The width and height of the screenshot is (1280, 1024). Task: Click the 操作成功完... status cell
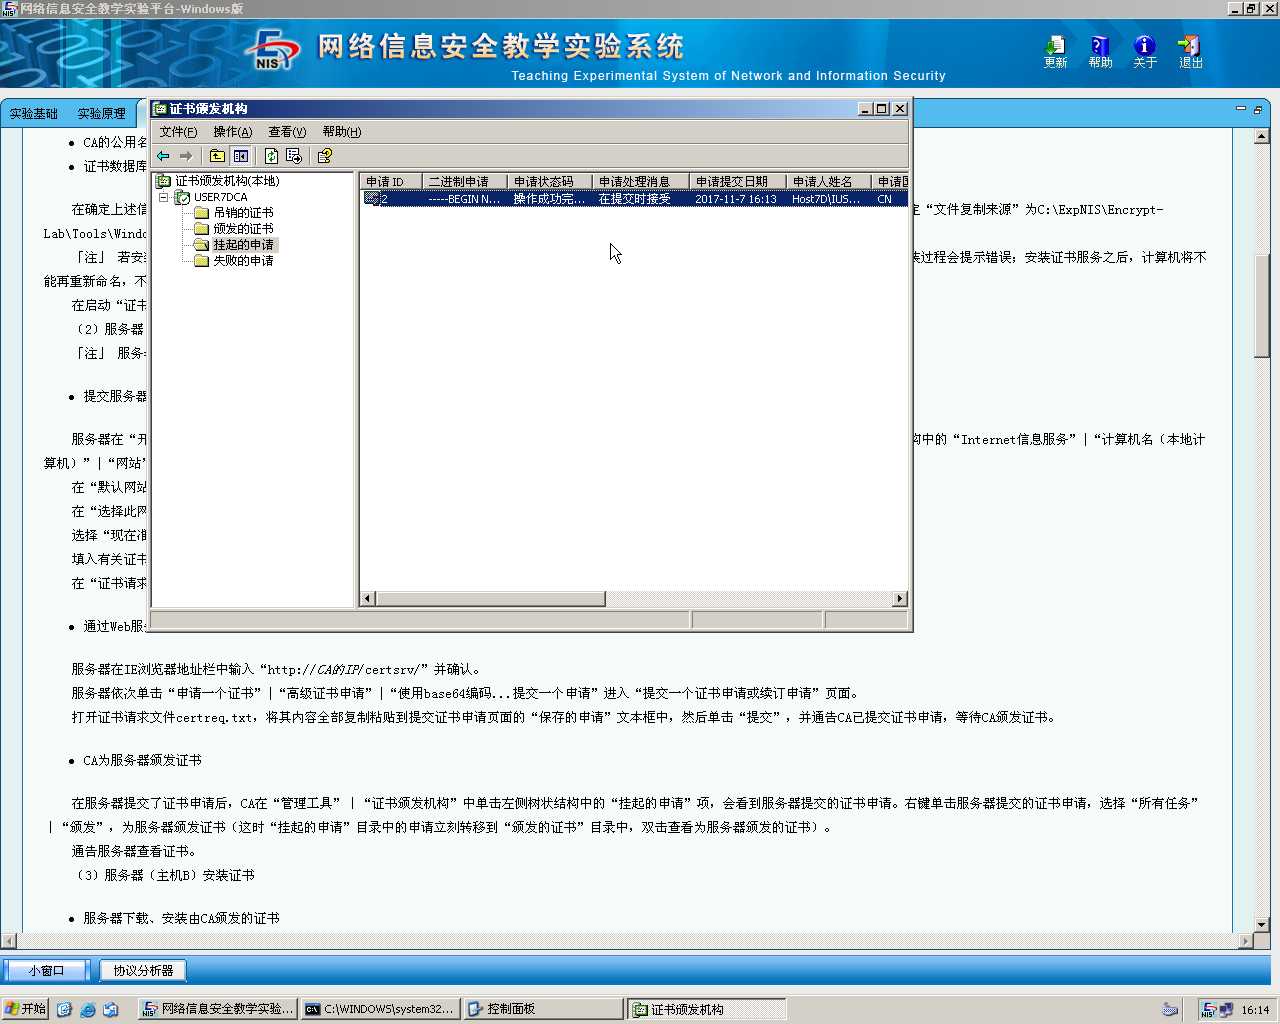point(549,199)
